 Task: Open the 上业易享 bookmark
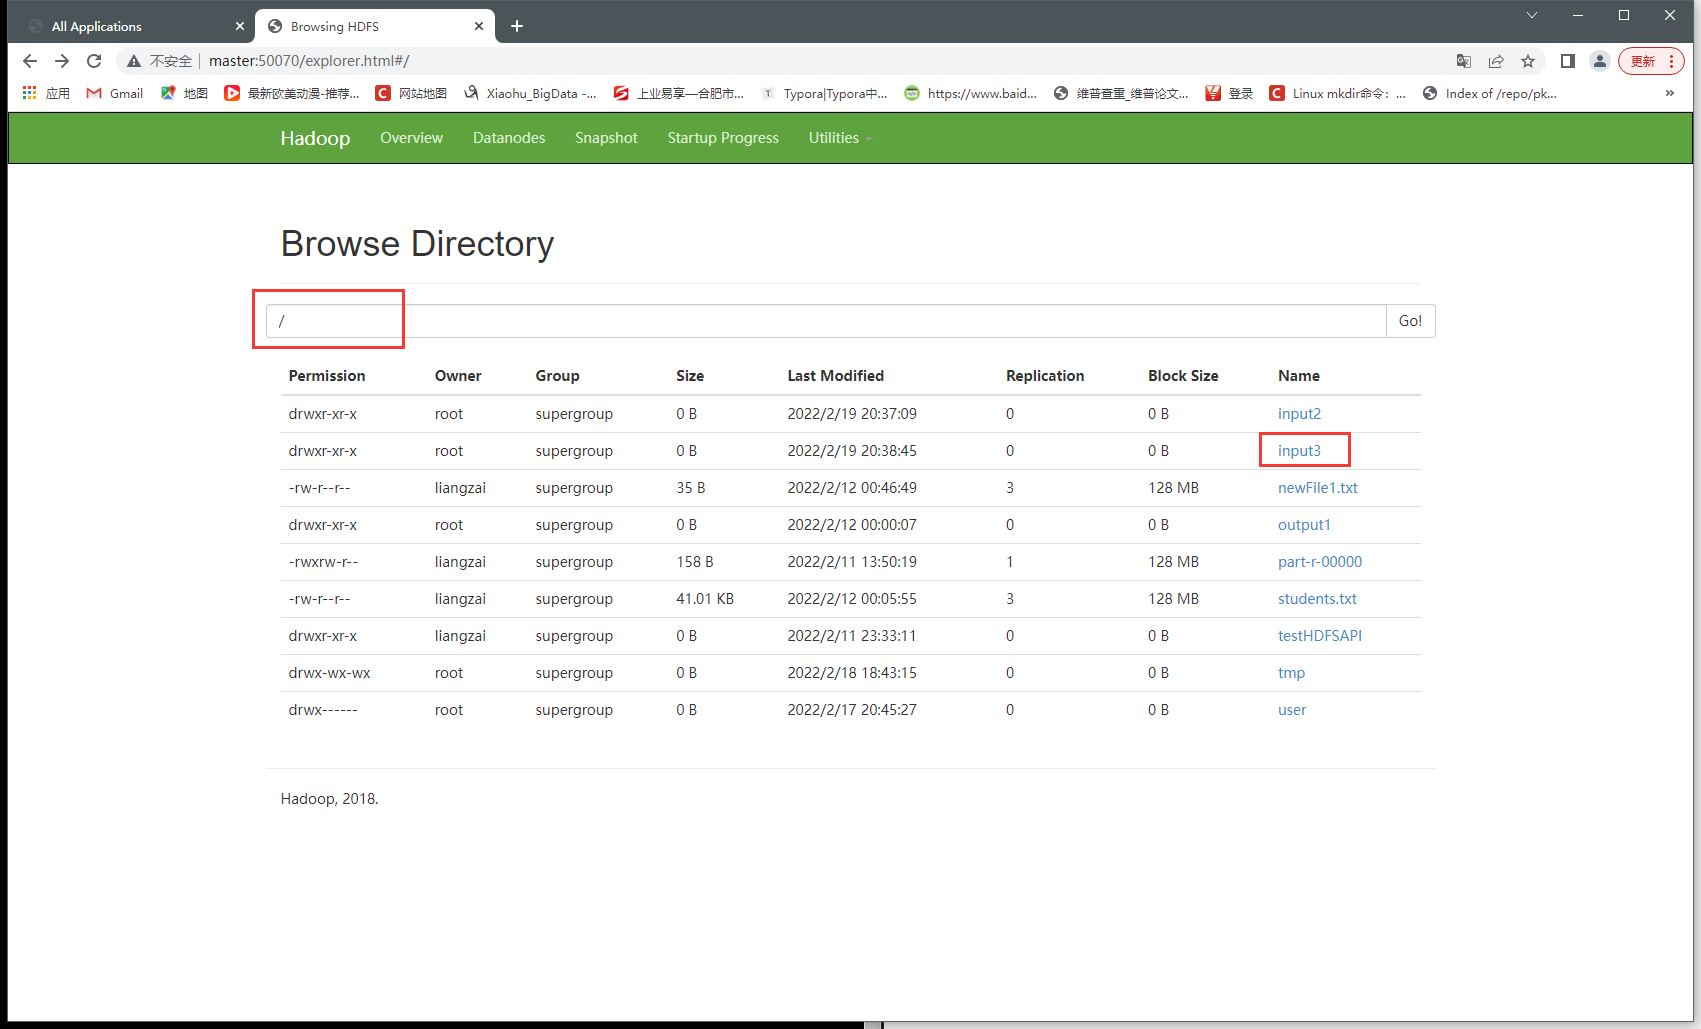pyautogui.click(x=679, y=93)
